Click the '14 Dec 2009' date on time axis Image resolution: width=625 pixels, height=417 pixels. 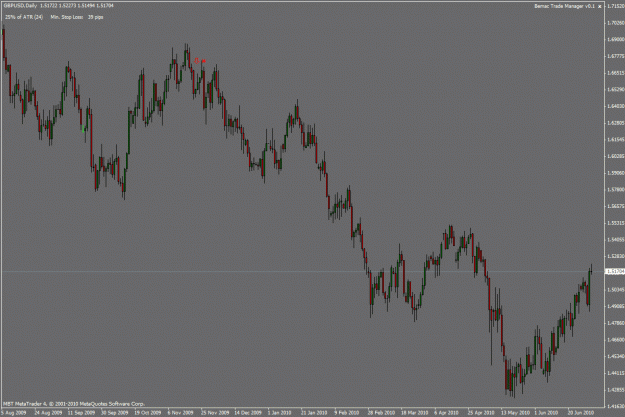pyautogui.click(x=248, y=413)
